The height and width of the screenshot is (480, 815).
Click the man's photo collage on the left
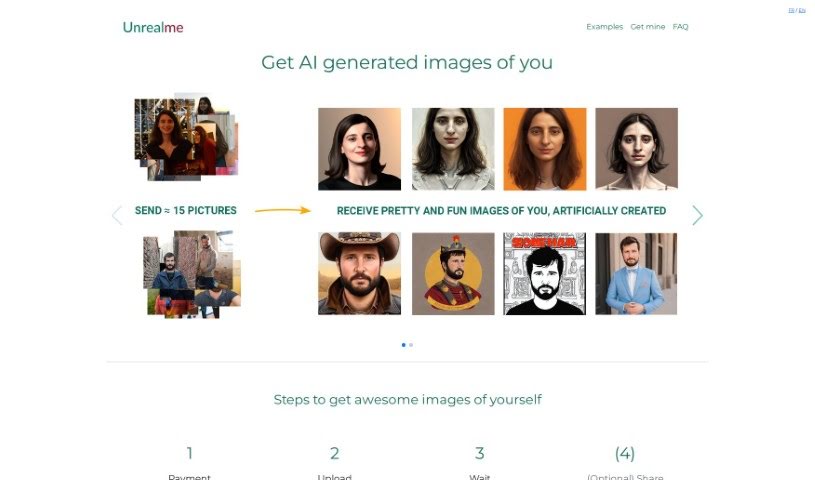[190, 274]
